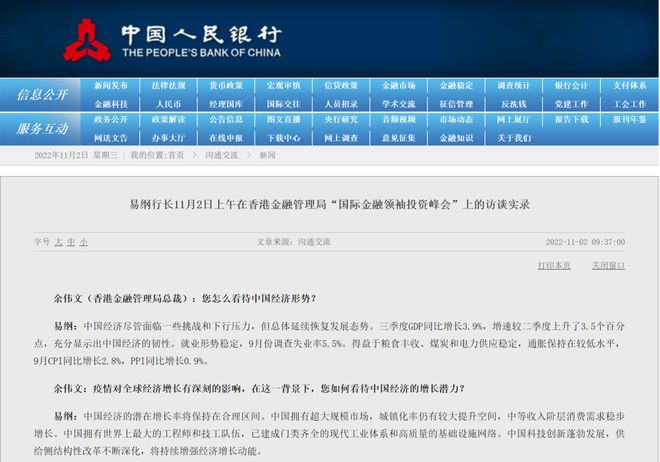Open the 下载中心 link
The height and width of the screenshot is (462, 660).
pyautogui.click(x=283, y=138)
